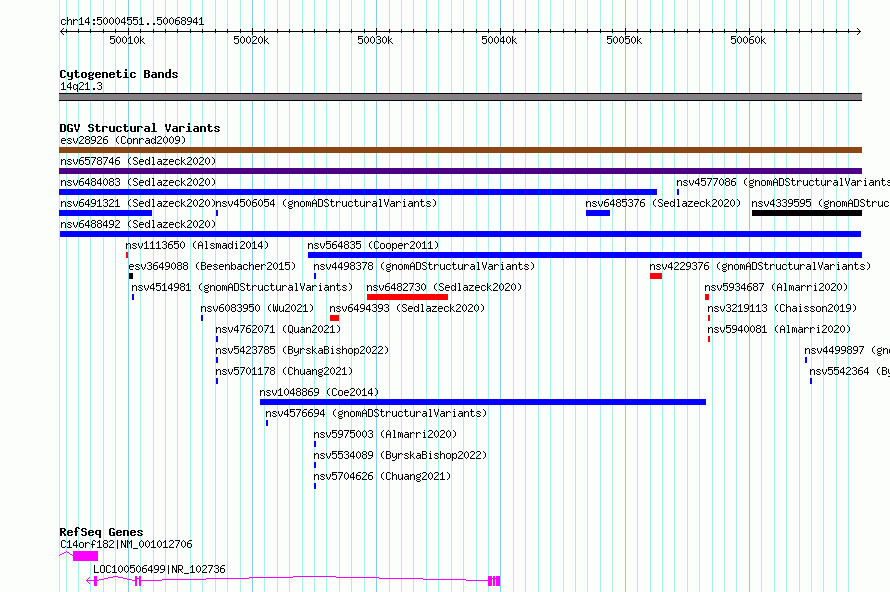Click the nsv5934687 (Almarri2020) label
890x592 pixels.
(x=776, y=287)
